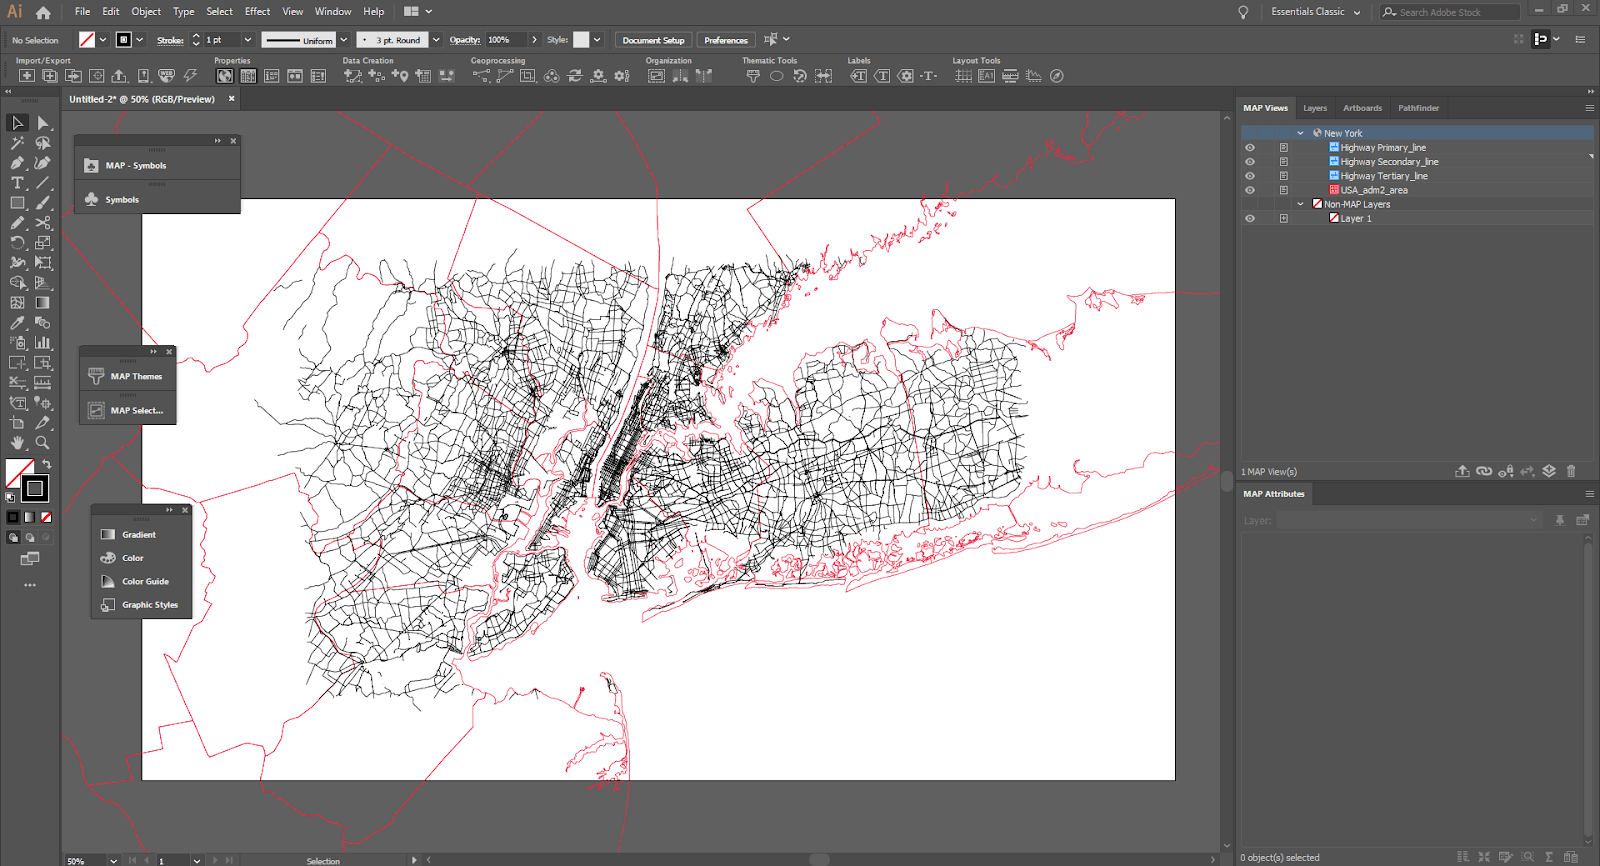Screen dimensions: 1600x866
Task: Open Edit Toolbar three-dots button
Action: (30, 585)
